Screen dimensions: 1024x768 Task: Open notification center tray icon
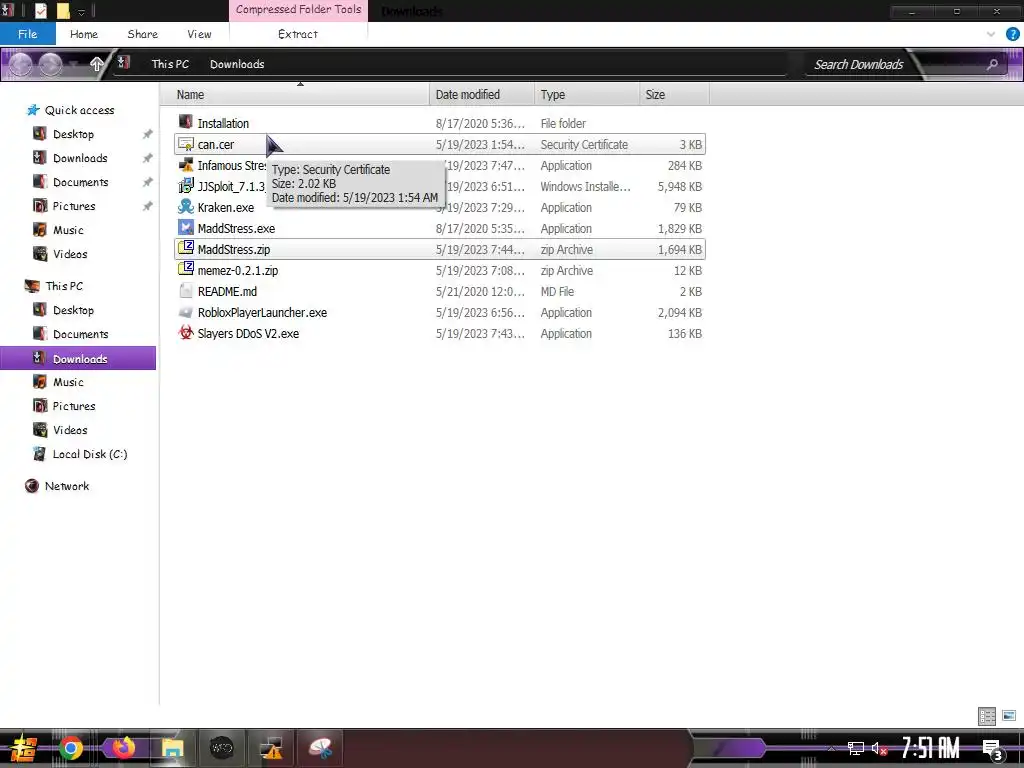[x=991, y=749]
